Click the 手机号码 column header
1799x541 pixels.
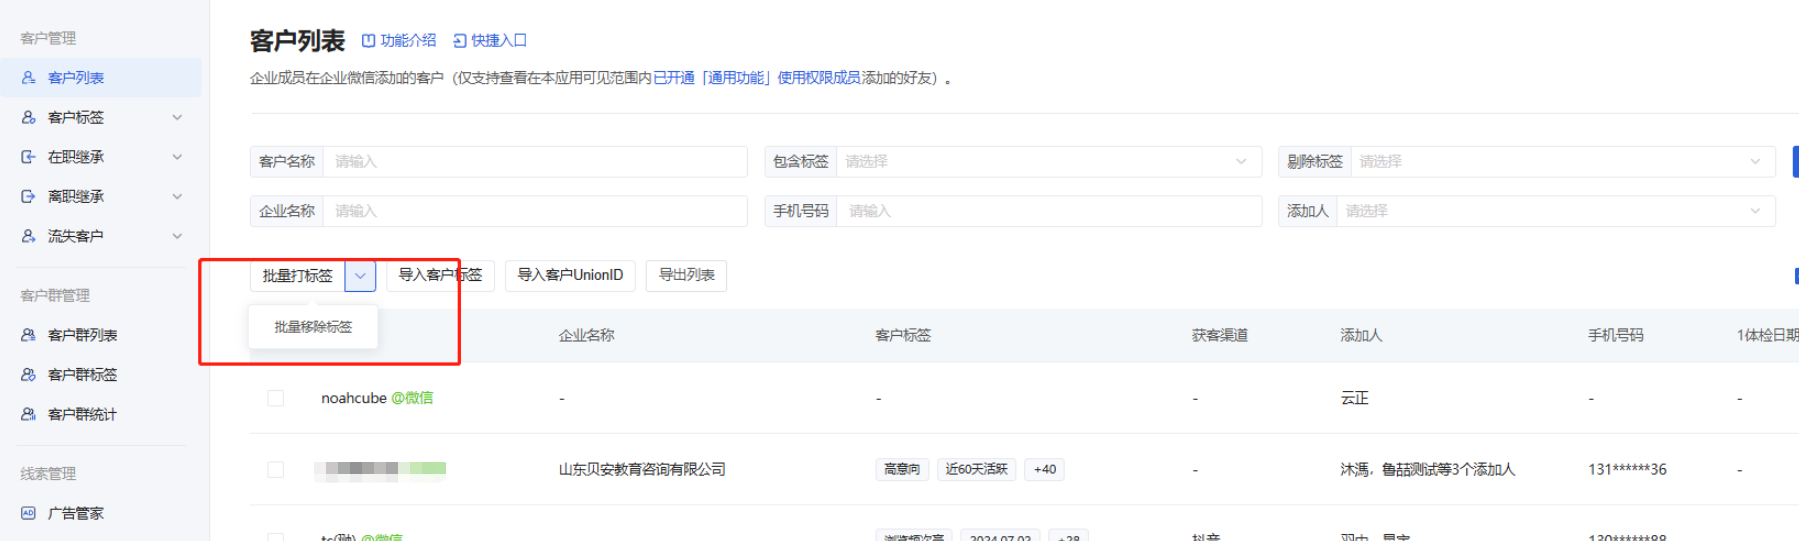pyautogui.click(x=1616, y=335)
